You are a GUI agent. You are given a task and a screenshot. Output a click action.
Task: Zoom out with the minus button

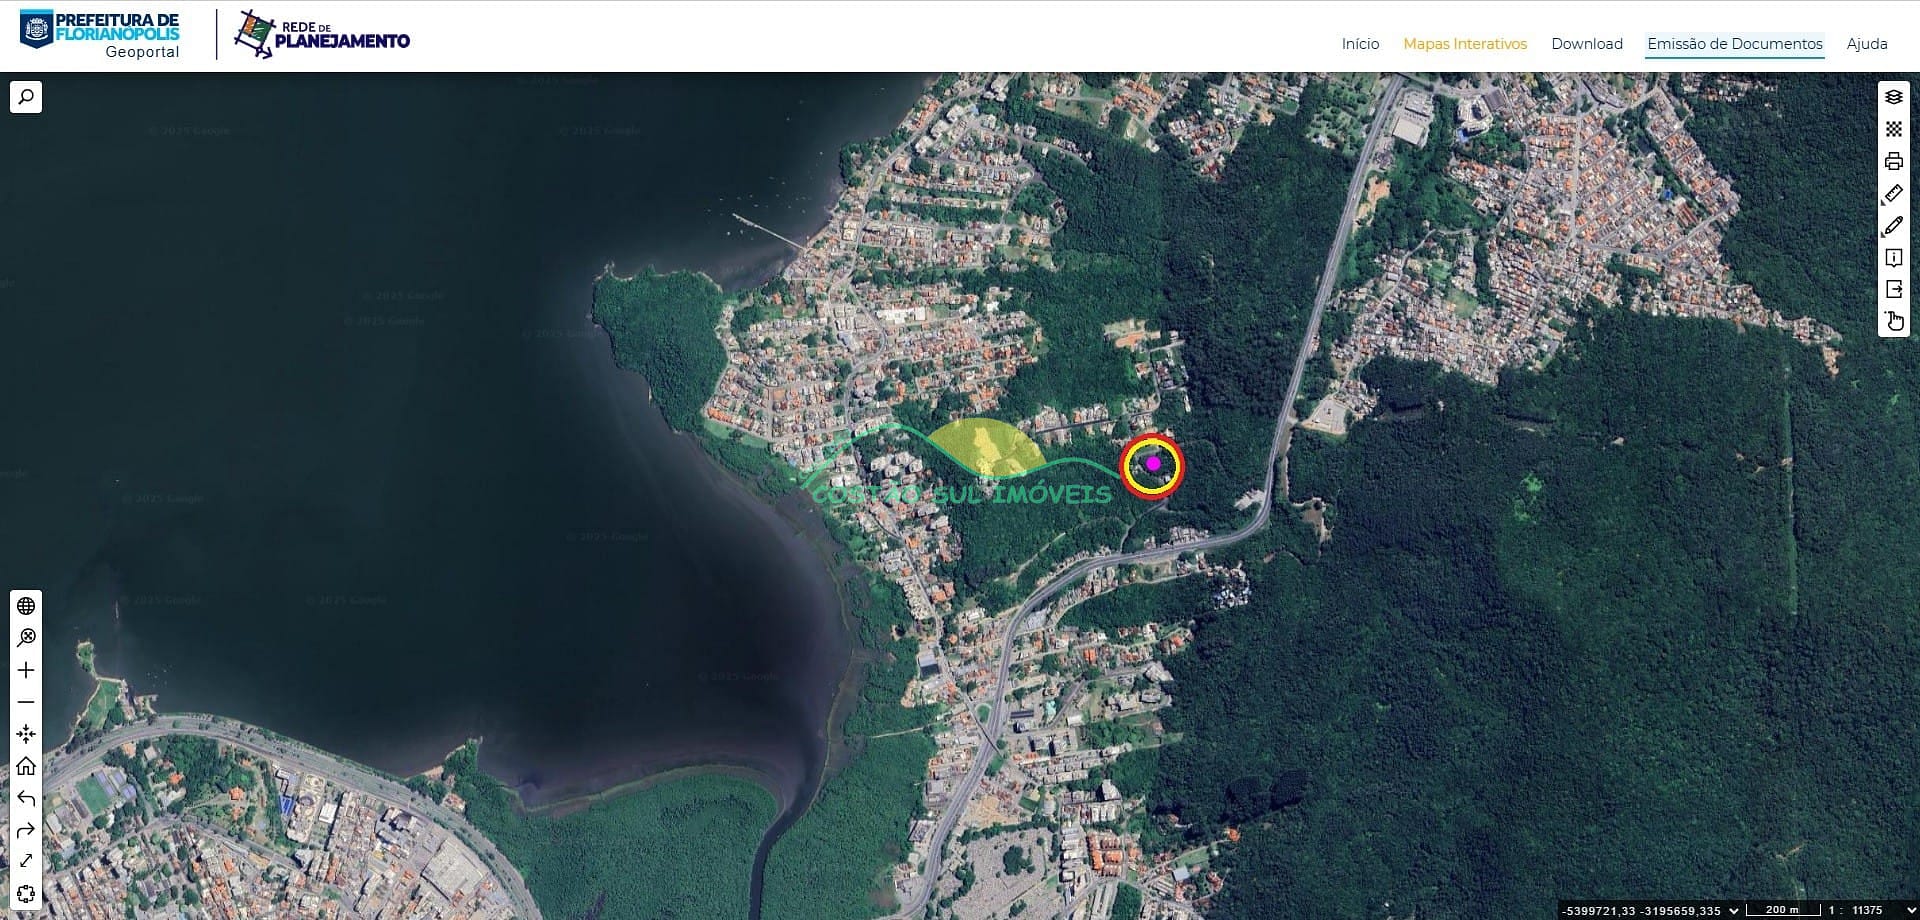coord(26,702)
